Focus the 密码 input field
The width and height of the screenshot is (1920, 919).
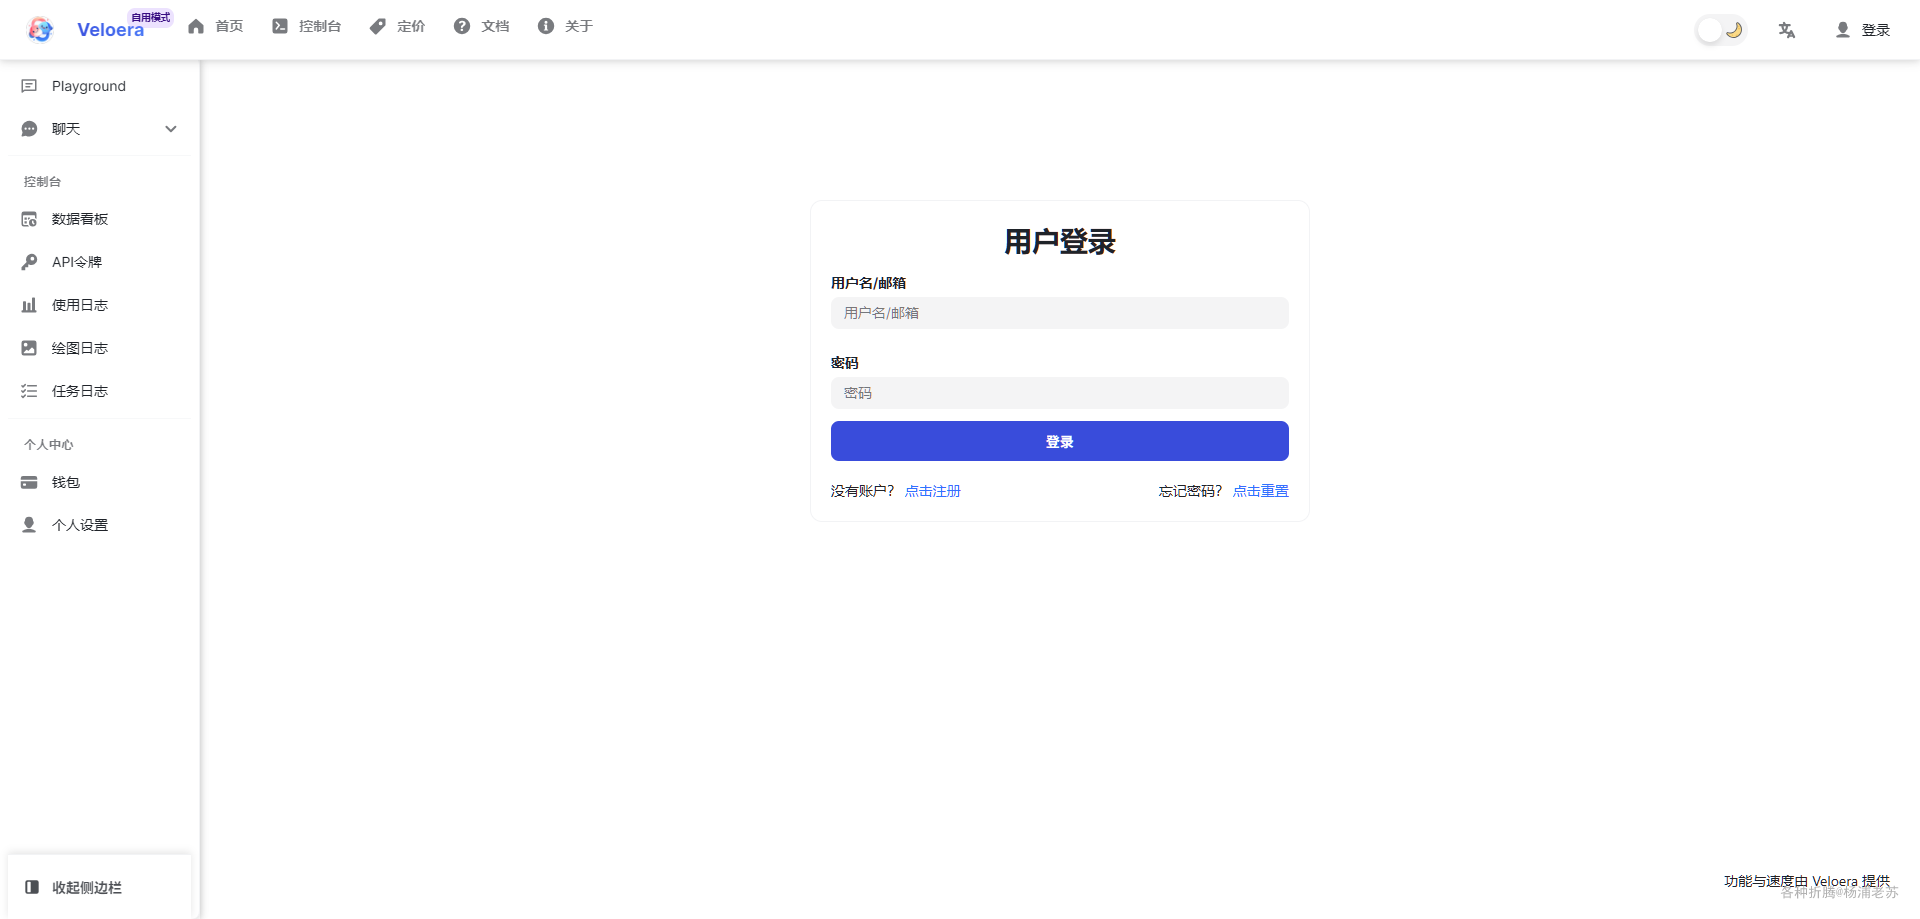1059,393
